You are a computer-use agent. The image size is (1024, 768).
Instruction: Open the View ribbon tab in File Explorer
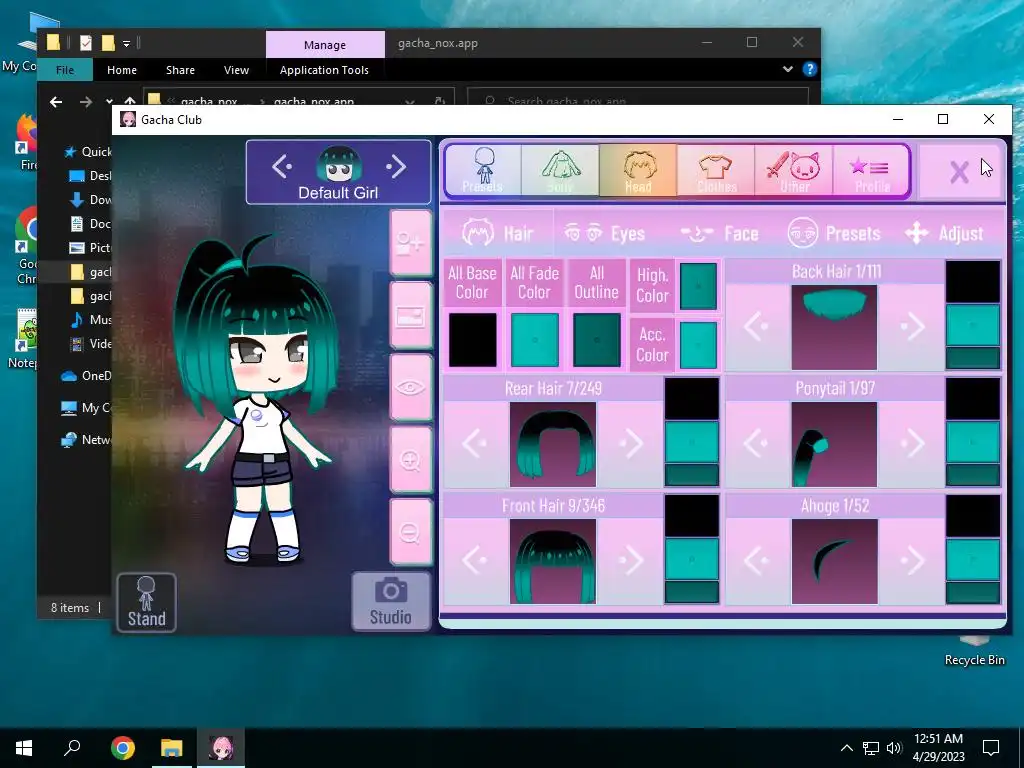[236, 70]
